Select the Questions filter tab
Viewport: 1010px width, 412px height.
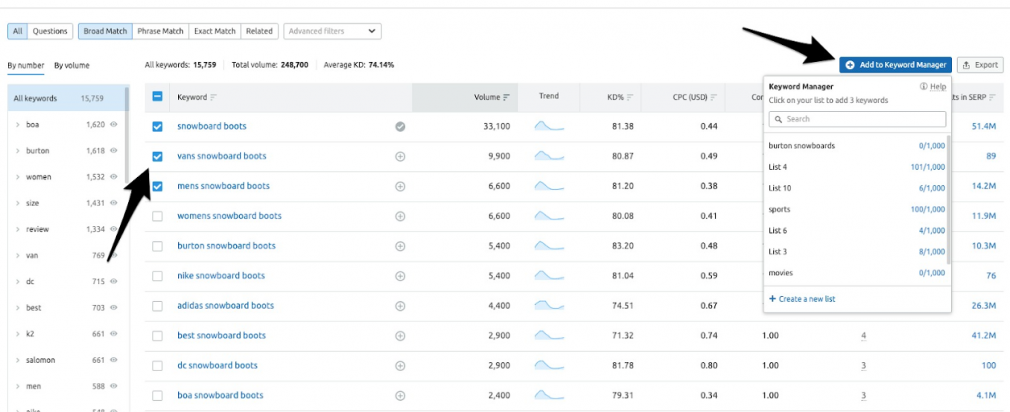(50, 31)
